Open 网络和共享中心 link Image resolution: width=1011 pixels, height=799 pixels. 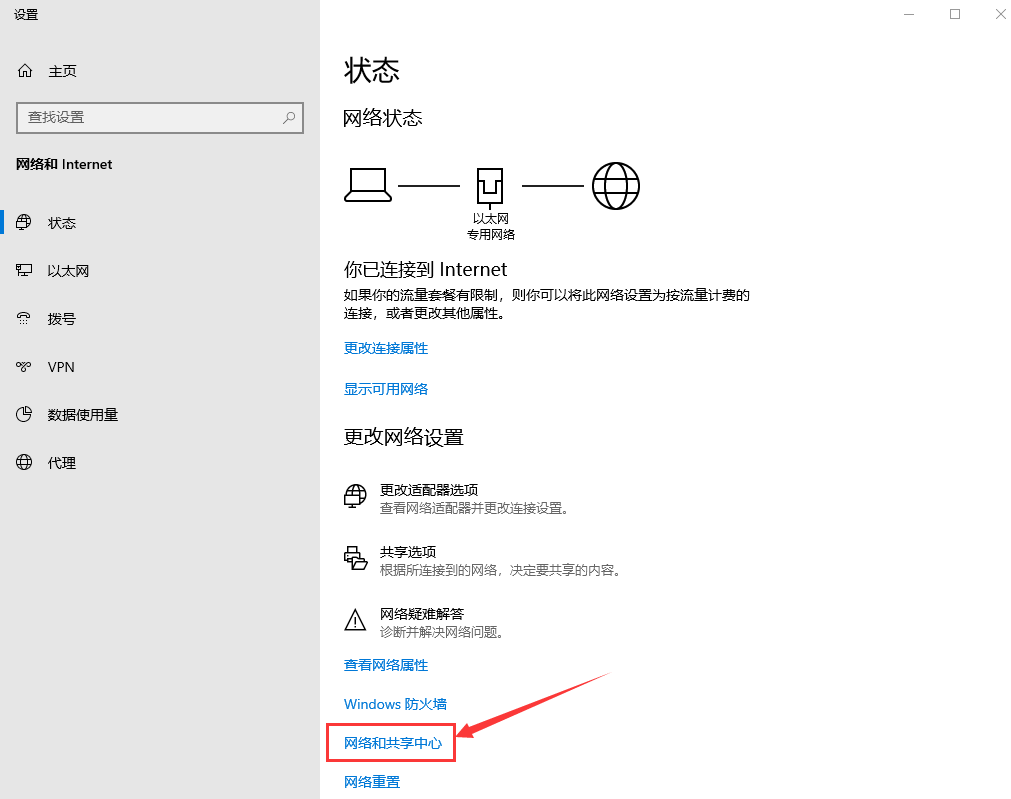[393, 744]
